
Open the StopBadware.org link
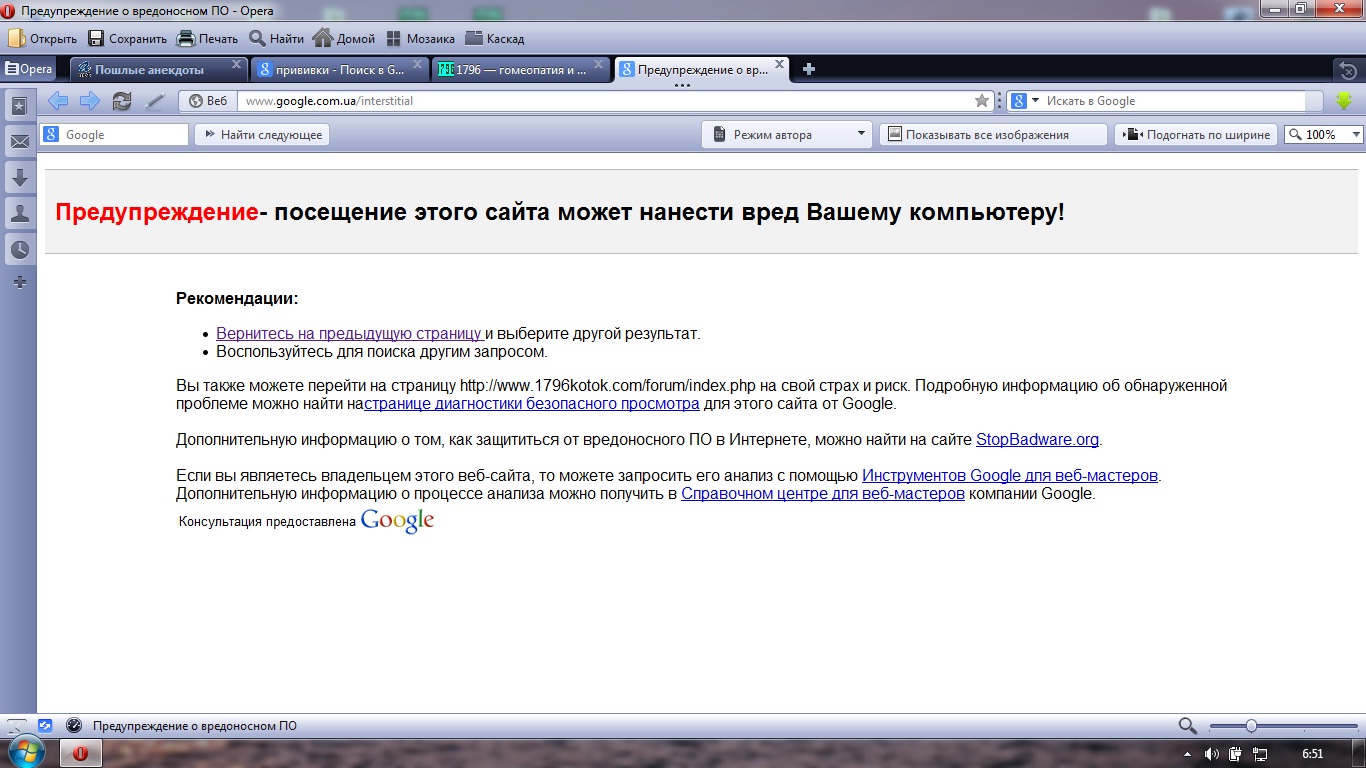tap(1037, 439)
